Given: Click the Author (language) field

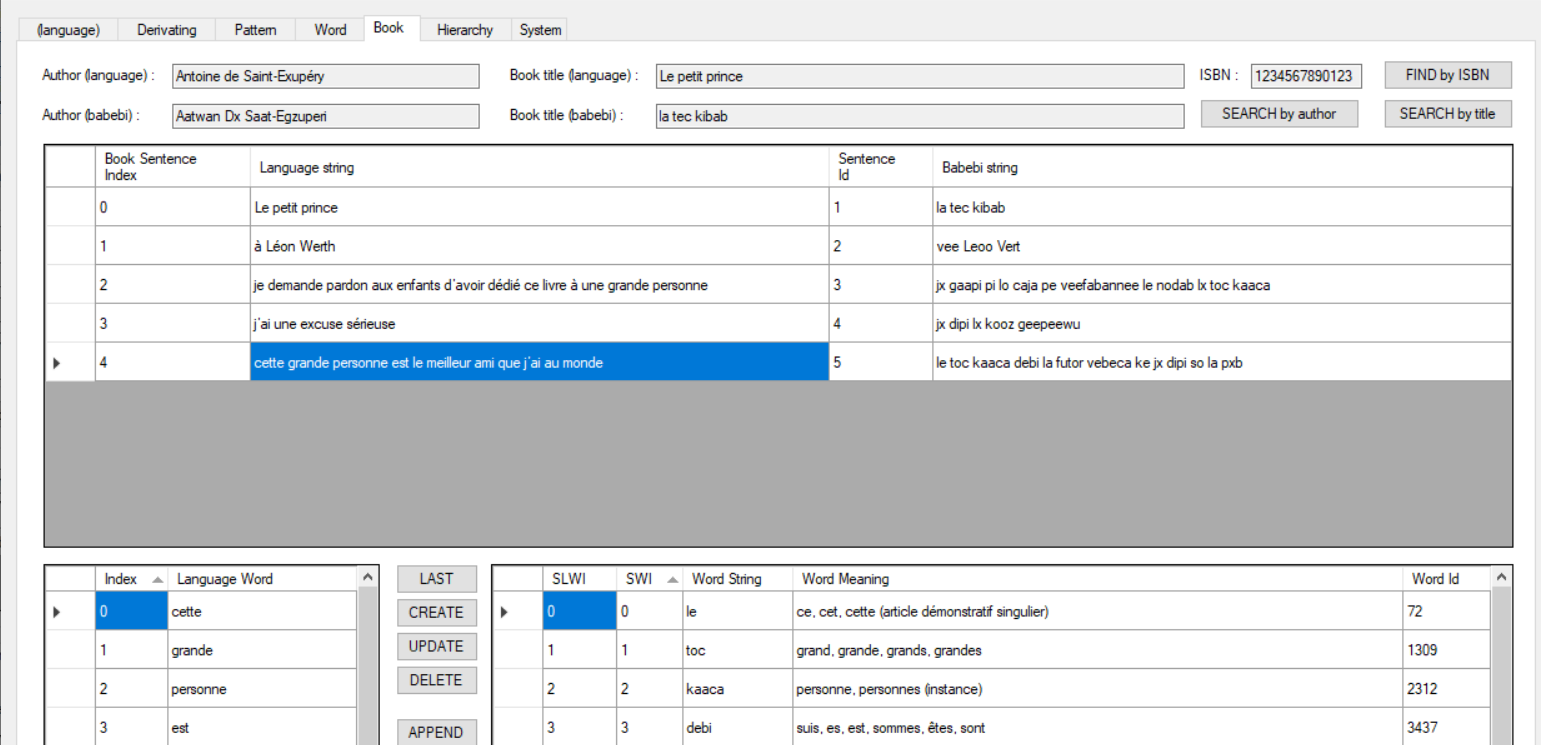Looking at the screenshot, I should [324, 76].
